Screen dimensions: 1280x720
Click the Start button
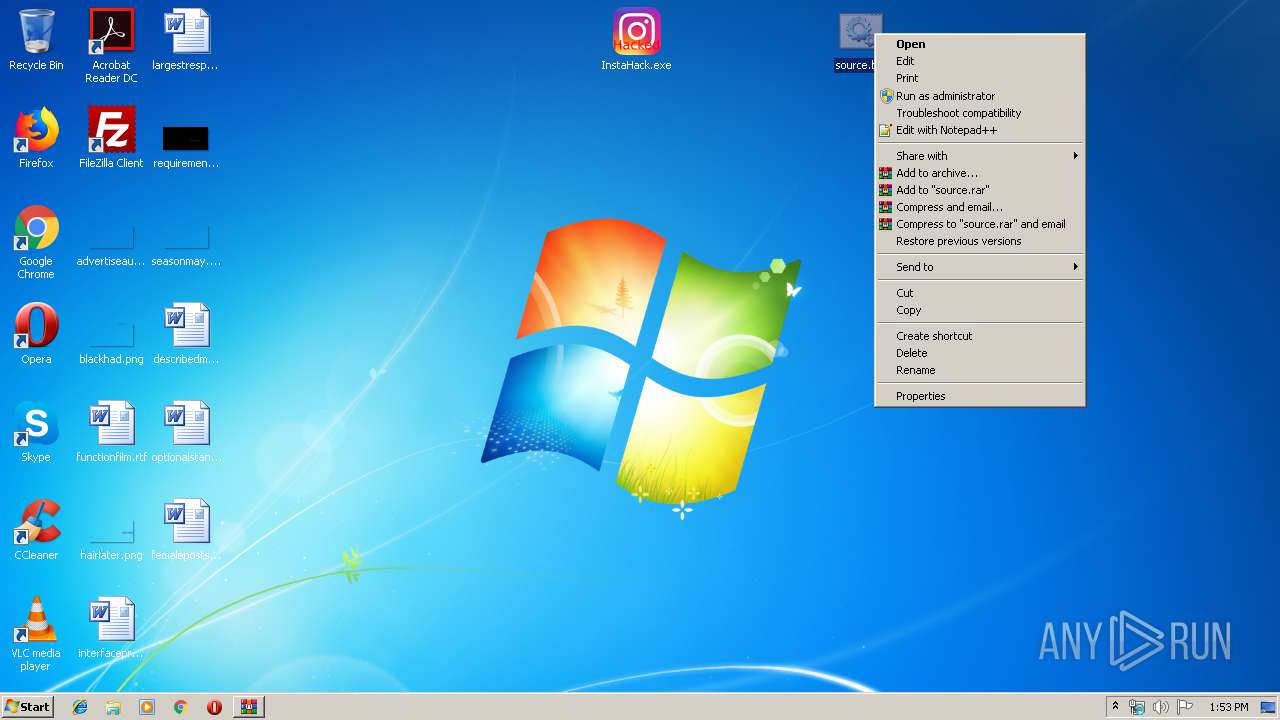click(x=27, y=707)
